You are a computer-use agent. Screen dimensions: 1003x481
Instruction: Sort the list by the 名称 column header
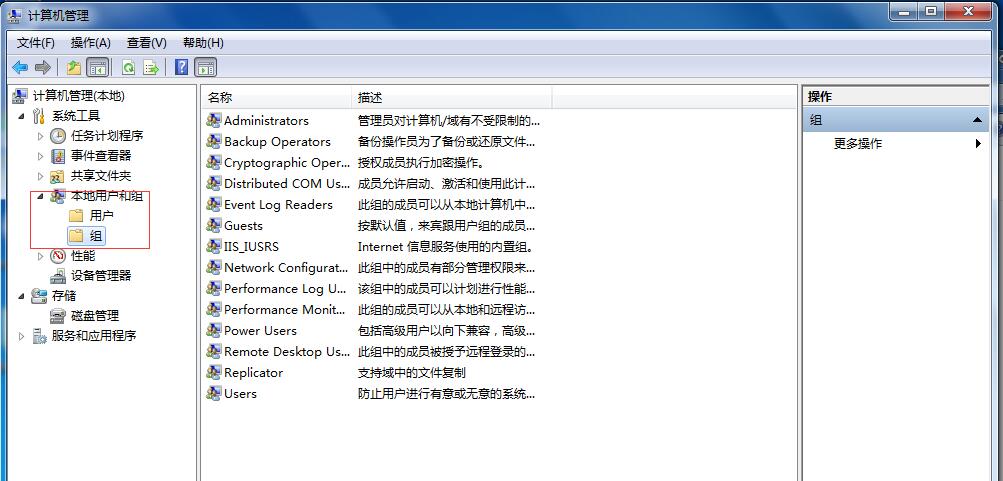coord(276,97)
